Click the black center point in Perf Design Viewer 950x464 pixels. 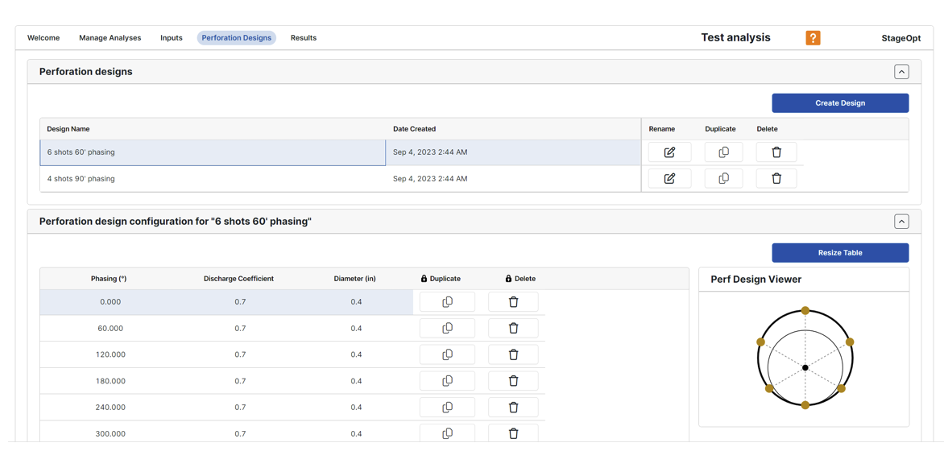pos(805,368)
